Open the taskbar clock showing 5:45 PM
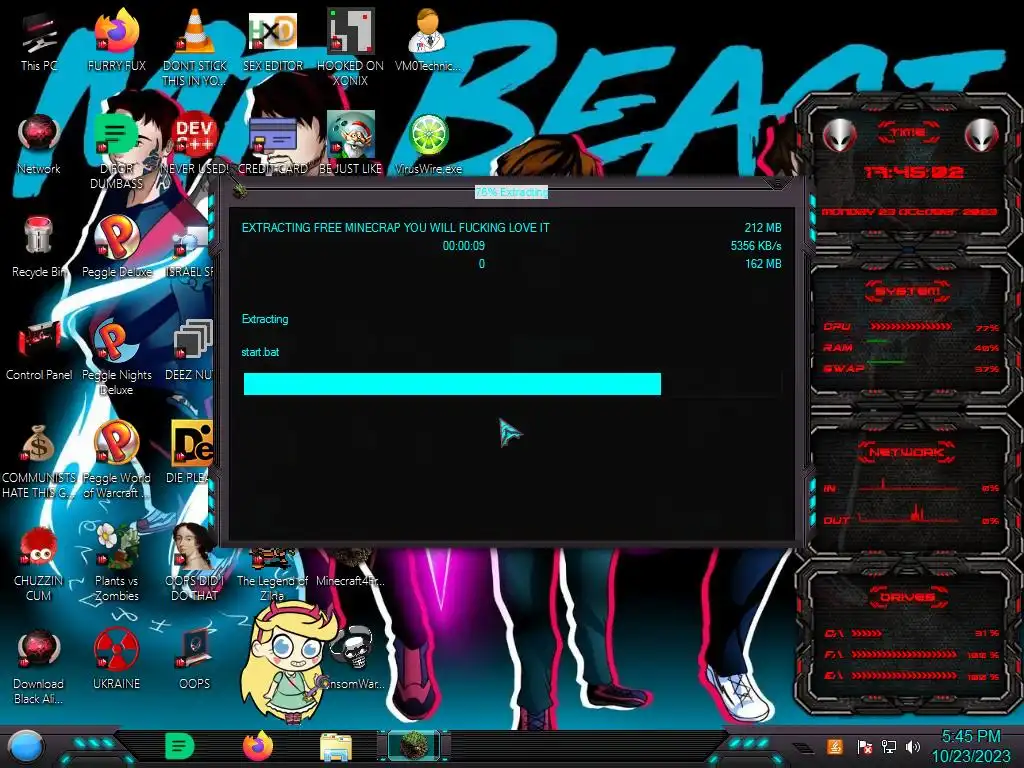Viewport: 1024px width, 768px height. (x=971, y=746)
